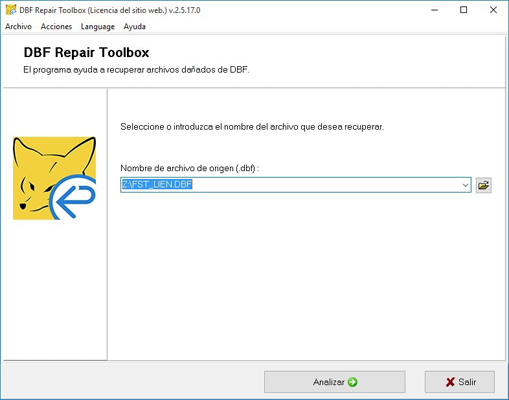This screenshot has width=509, height=400.
Task: Click the browse folder icon
Action: click(x=483, y=185)
